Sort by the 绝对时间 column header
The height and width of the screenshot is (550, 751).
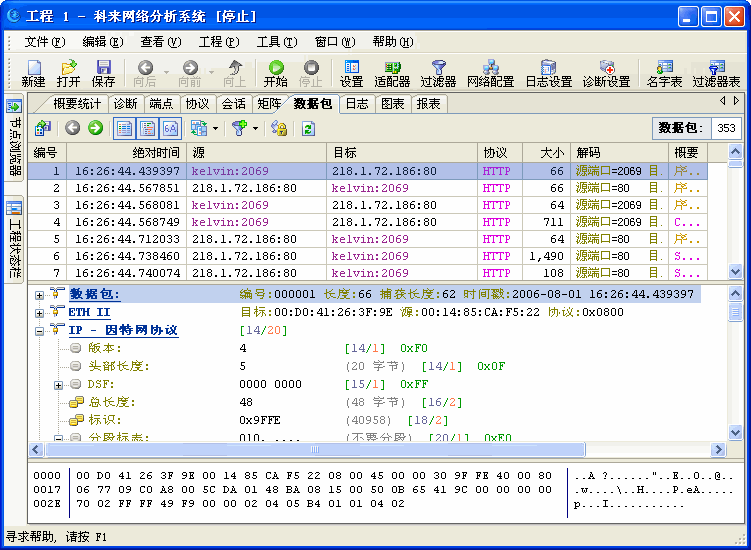tap(126, 153)
